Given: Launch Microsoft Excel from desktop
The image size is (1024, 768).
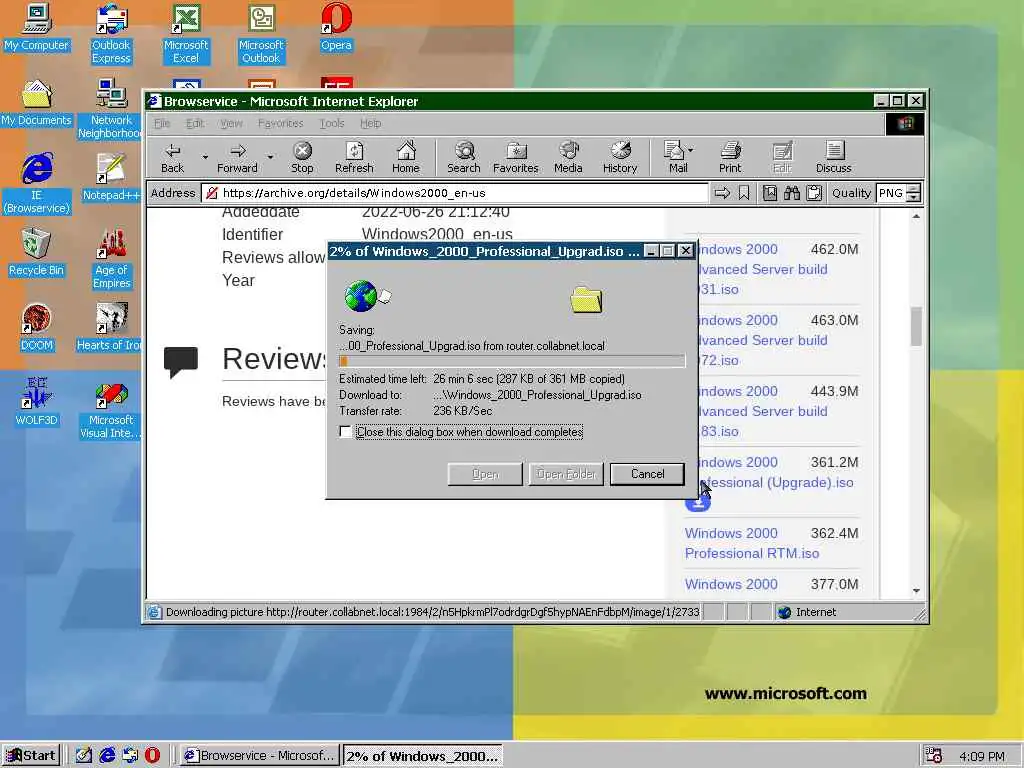Looking at the screenshot, I should coord(186,34).
